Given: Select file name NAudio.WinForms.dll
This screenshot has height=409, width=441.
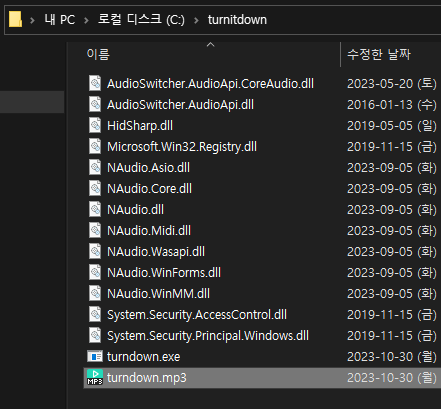Looking at the screenshot, I should tap(164, 273).
